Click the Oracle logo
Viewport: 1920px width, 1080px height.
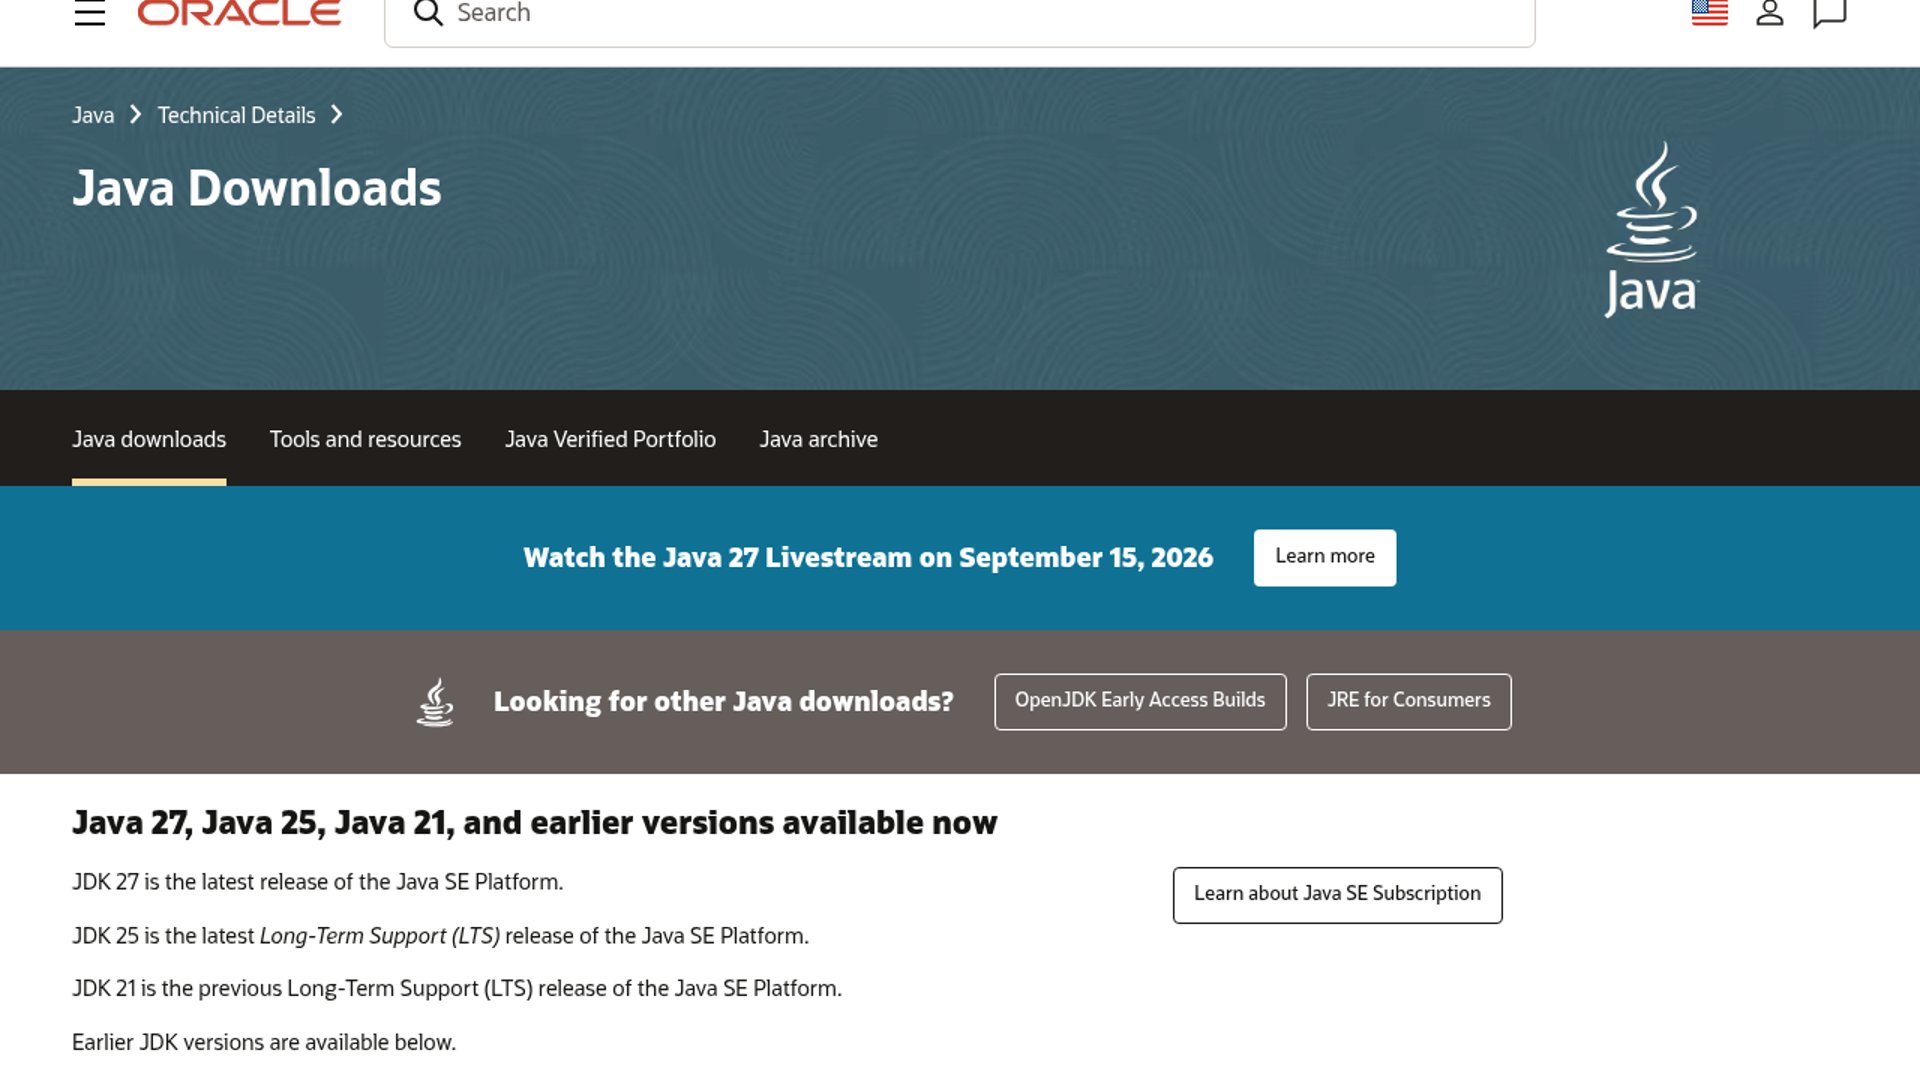click(239, 13)
